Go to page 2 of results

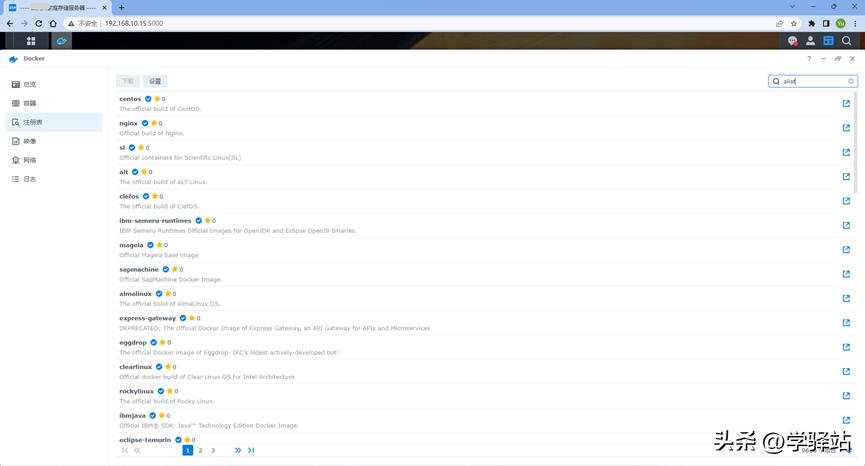coord(200,451)
